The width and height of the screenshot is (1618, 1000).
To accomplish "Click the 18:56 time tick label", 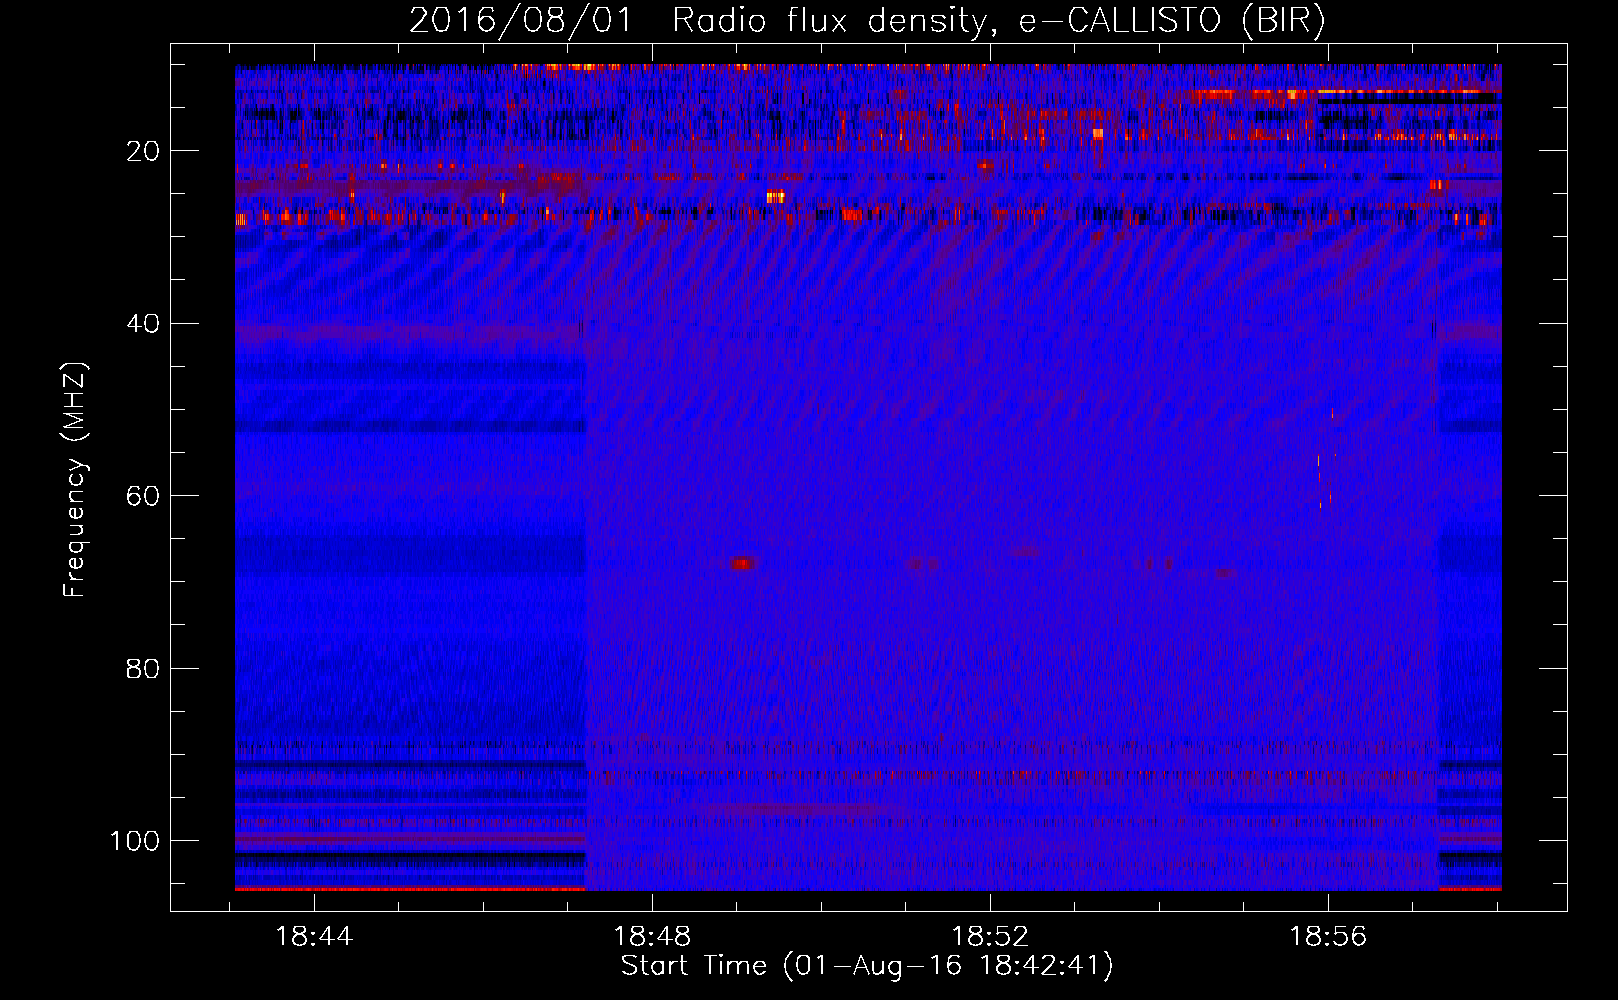I will pos(1328,936).
